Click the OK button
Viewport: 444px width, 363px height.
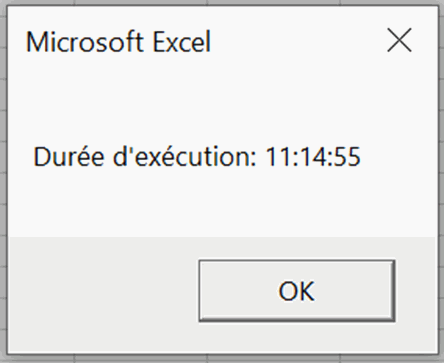click(x=297, y=291)
